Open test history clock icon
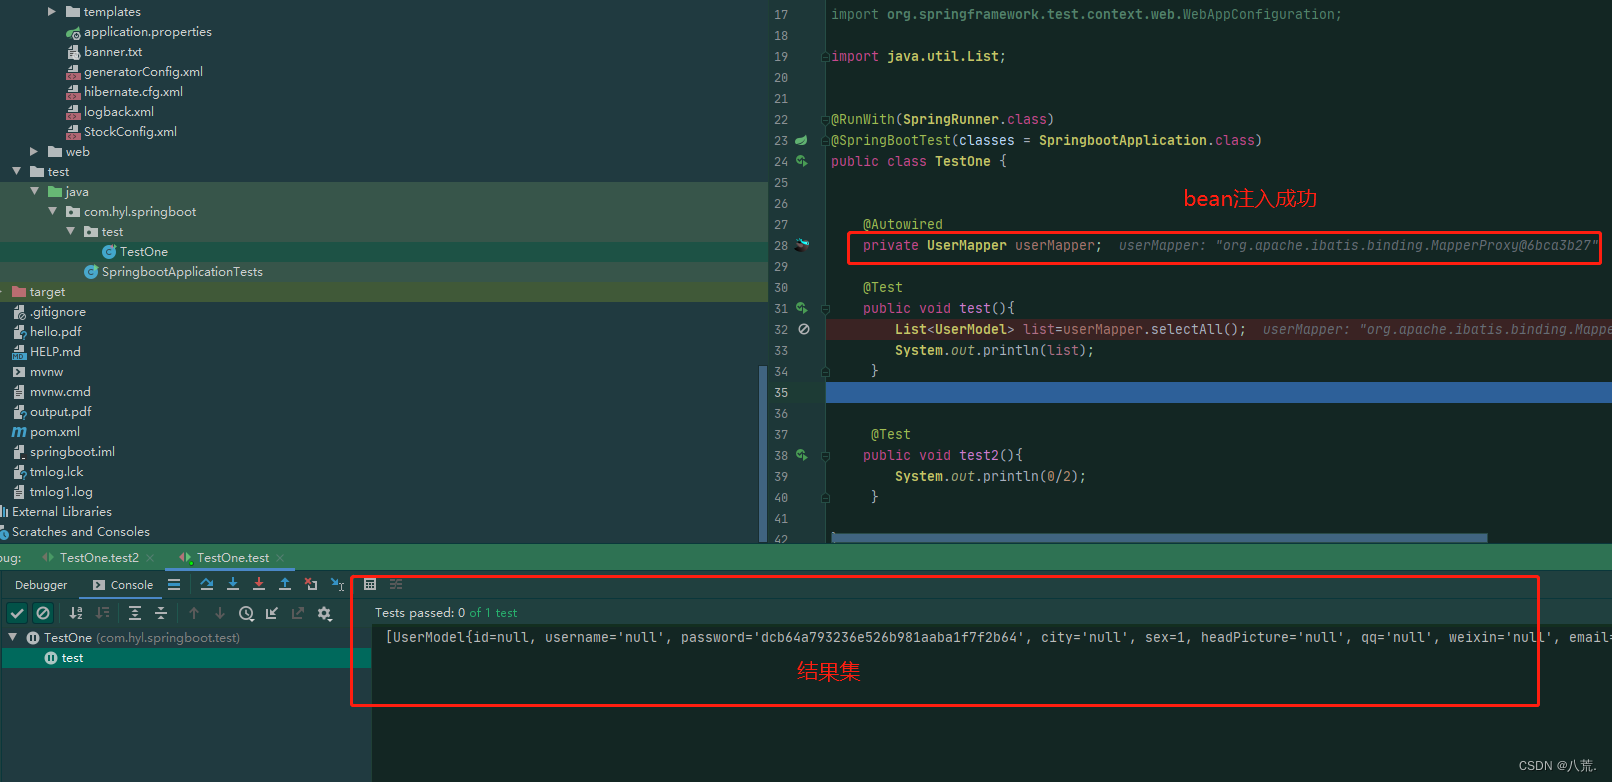 pyautogui.click(x=246, y=613)
